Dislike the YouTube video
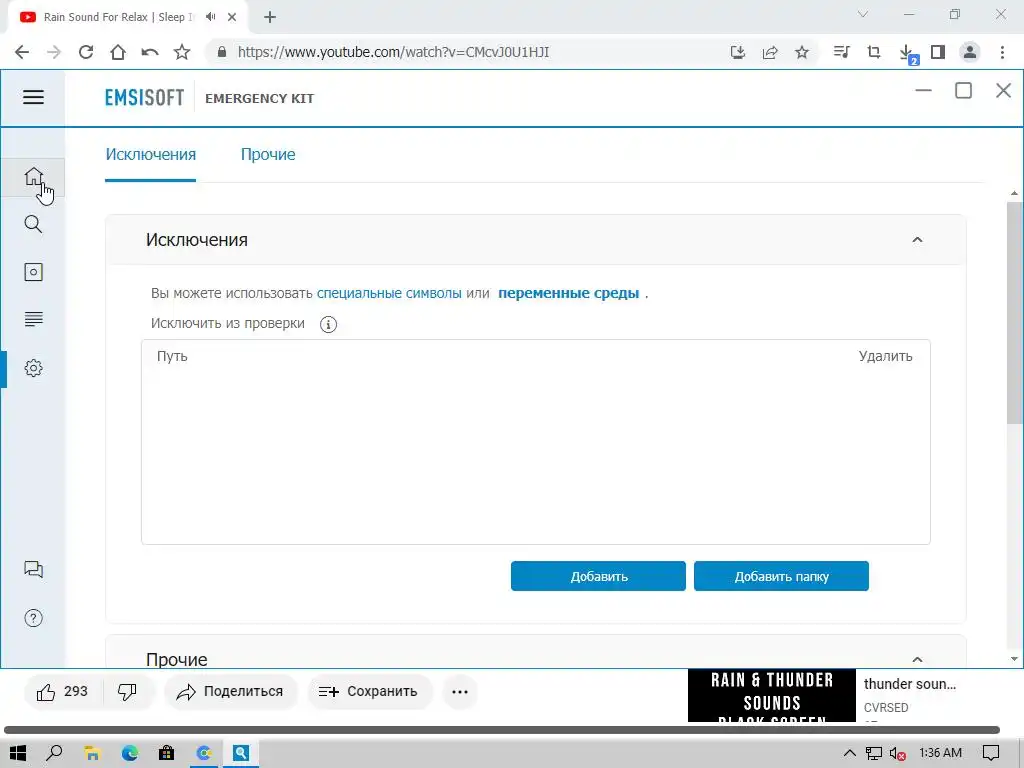1024x768 pixels. [127, 692]
